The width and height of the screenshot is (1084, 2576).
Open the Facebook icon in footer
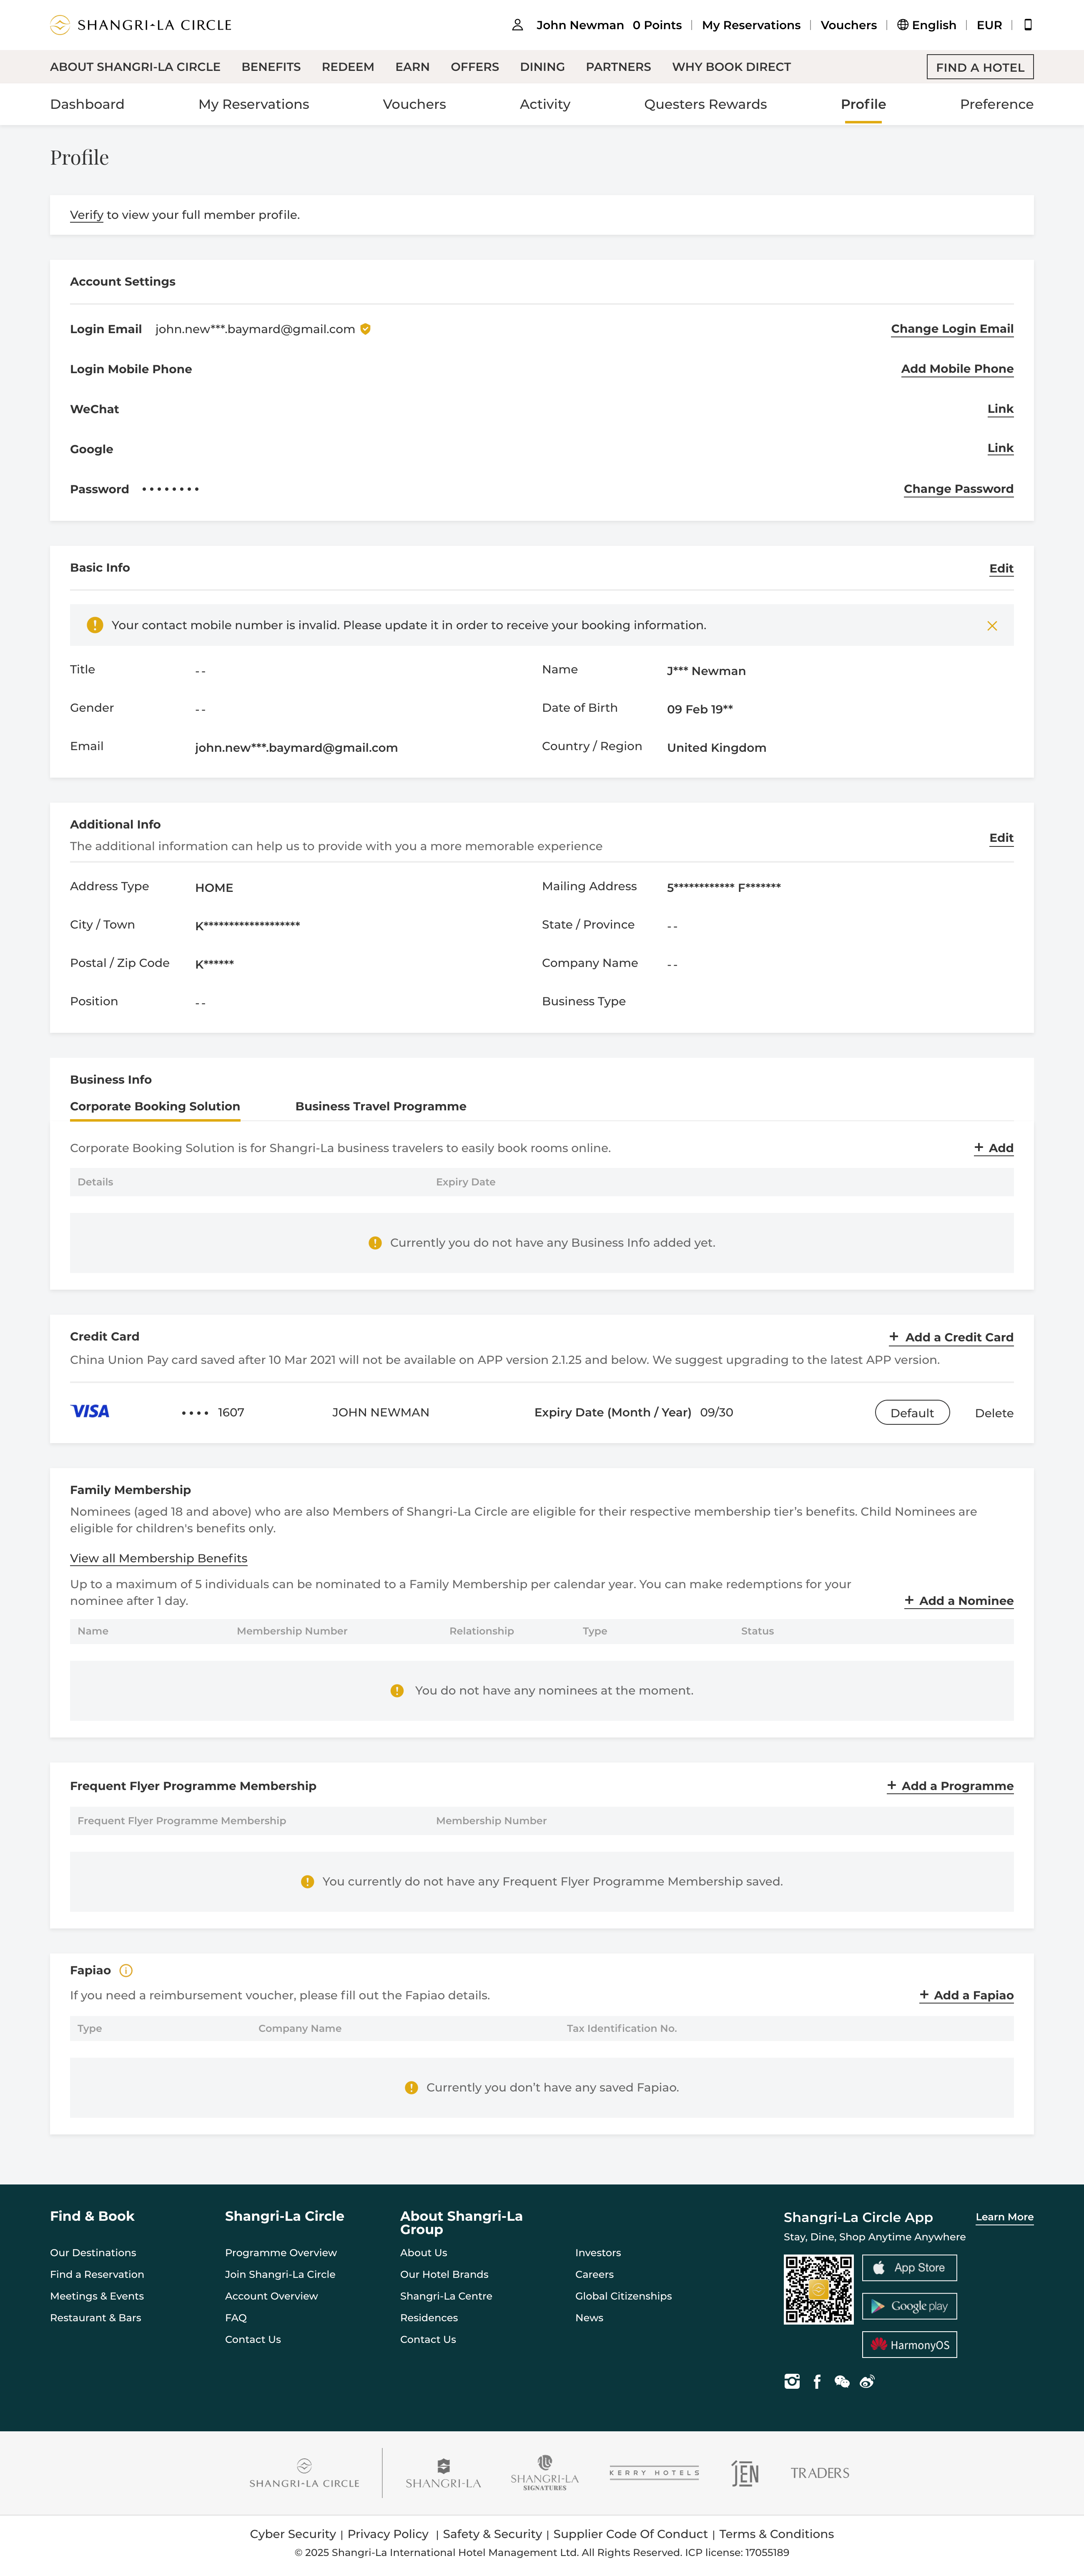pyautogui.click(x=817, y=2381)
